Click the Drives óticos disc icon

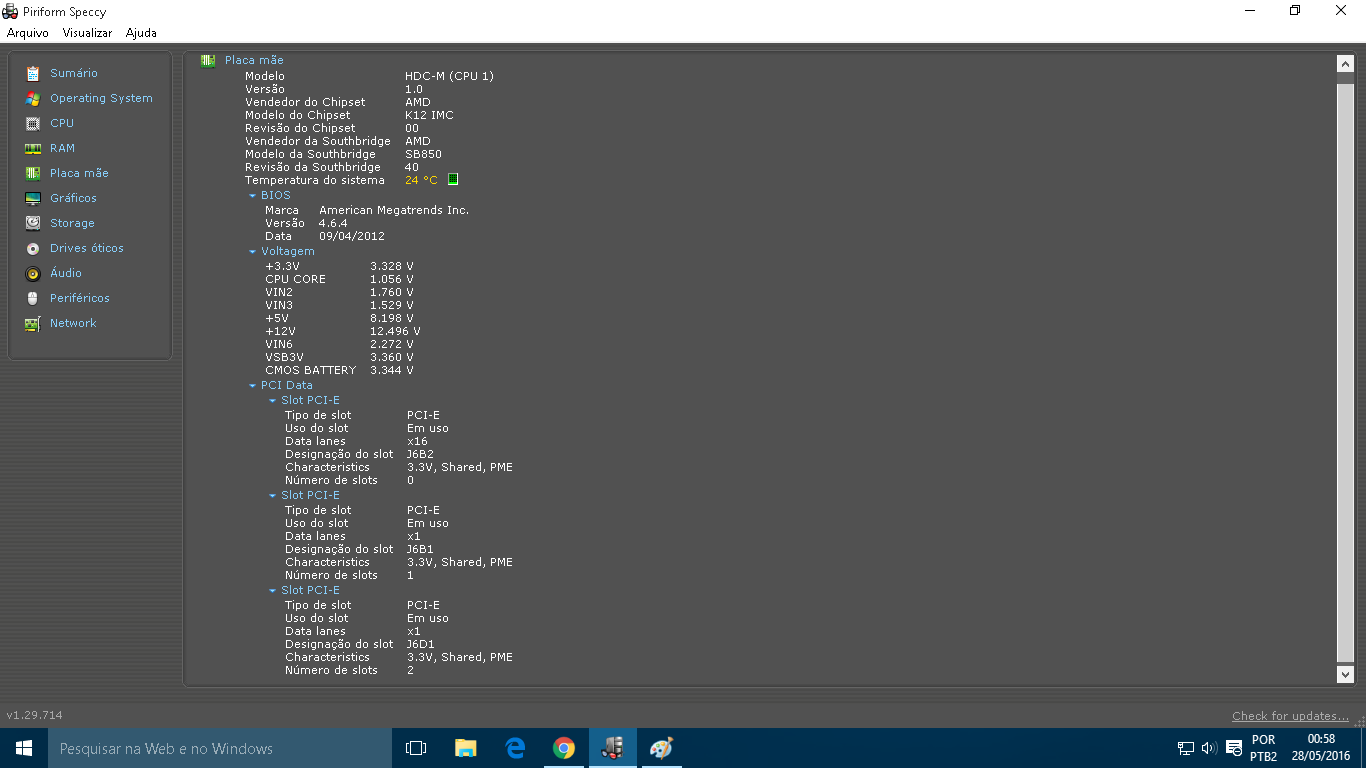point(33,248)
